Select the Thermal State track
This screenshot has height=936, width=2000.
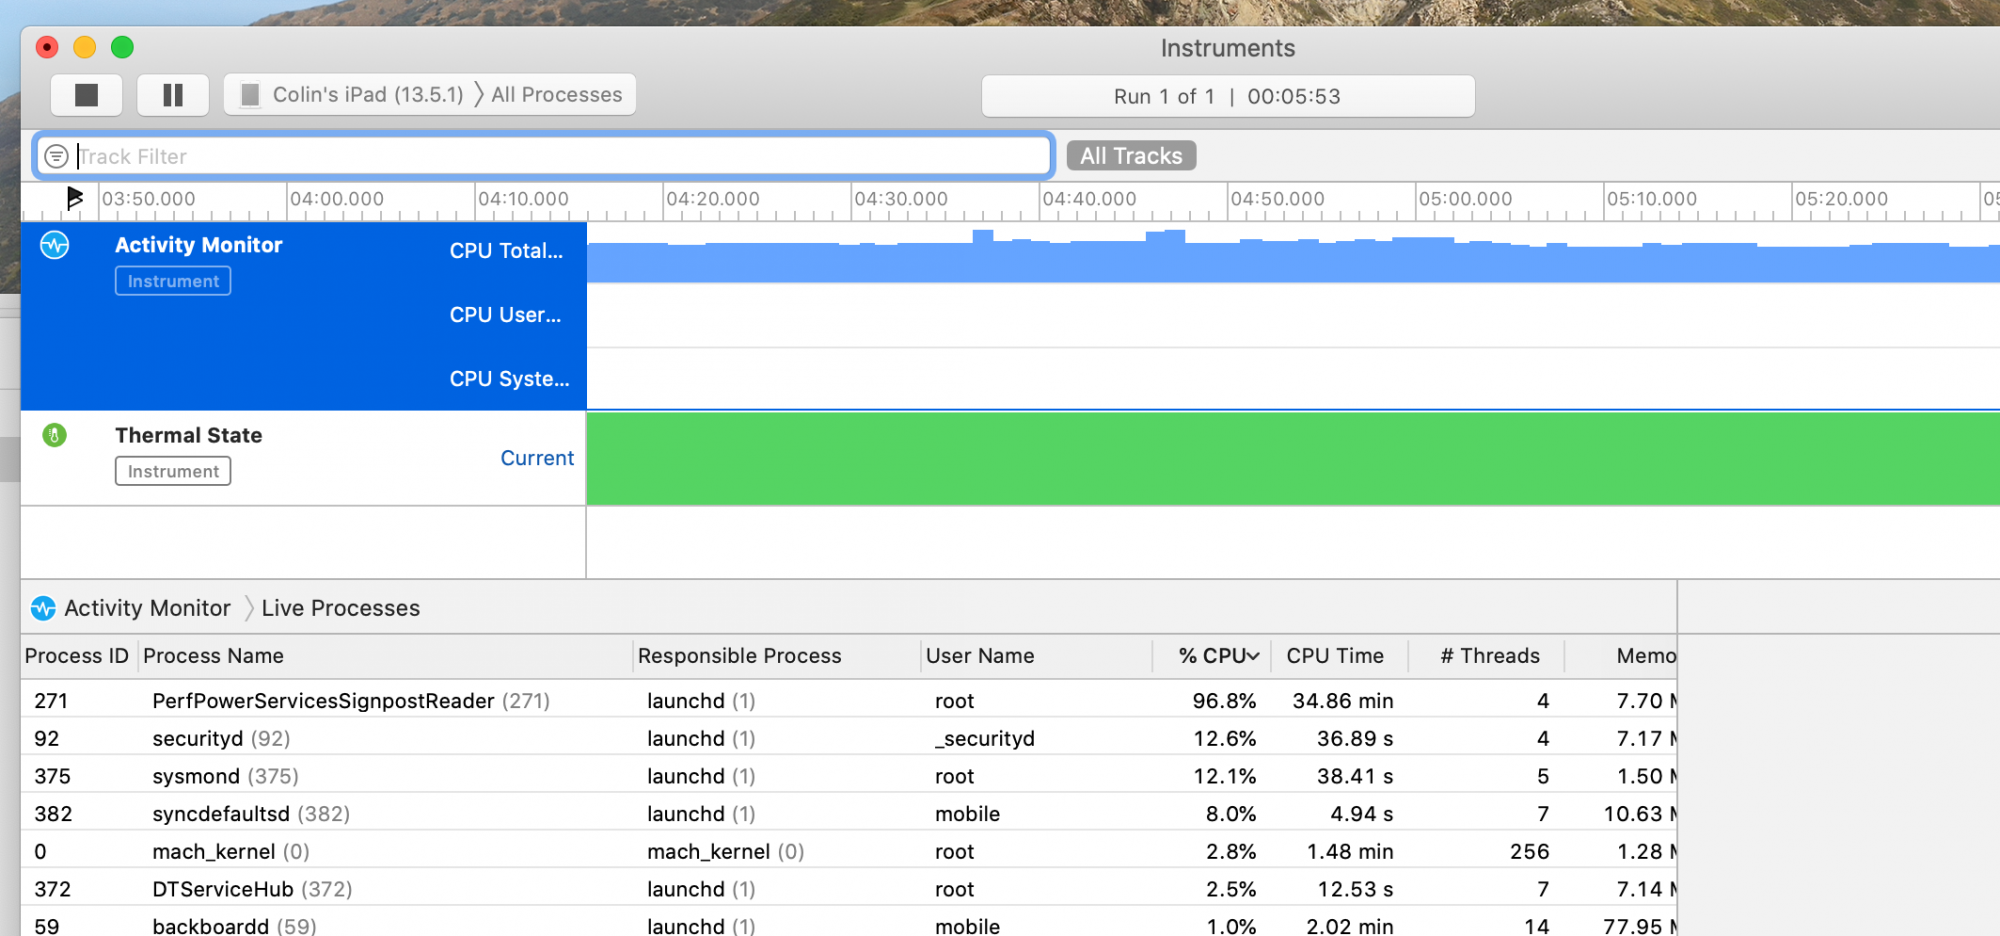pos(303,458)
